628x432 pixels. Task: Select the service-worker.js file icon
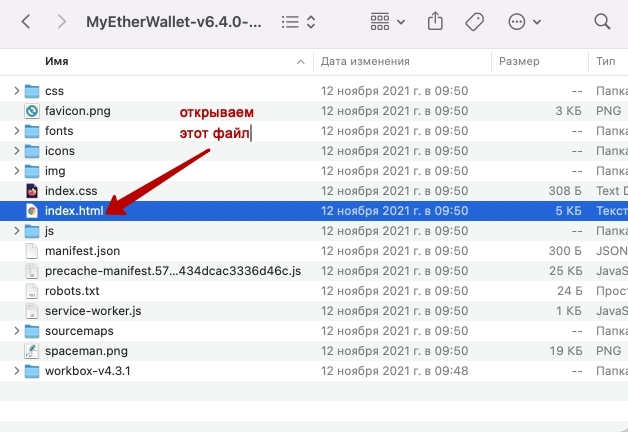(32, 311)
